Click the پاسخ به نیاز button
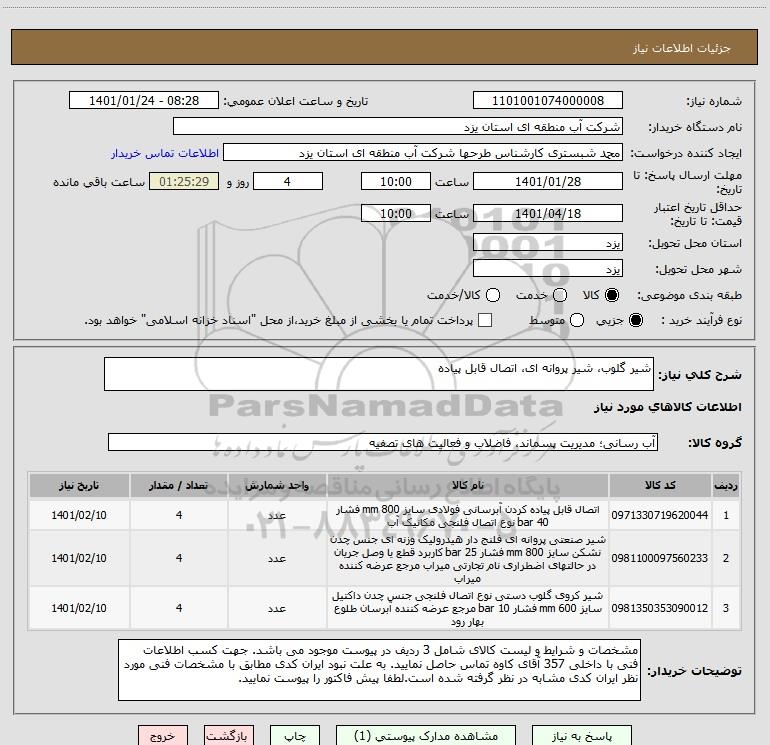 tap(582, 736)
